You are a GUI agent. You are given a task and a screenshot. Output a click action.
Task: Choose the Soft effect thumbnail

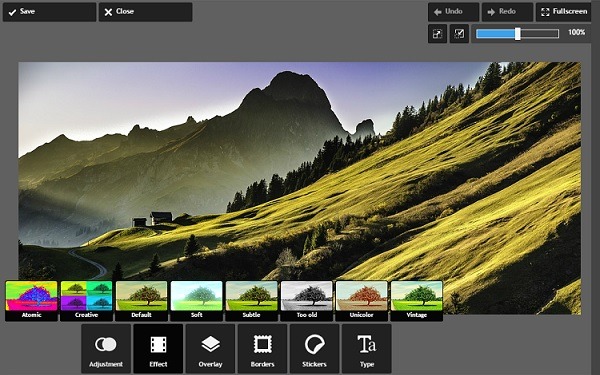pyautogui.click(x=197, y=301)
